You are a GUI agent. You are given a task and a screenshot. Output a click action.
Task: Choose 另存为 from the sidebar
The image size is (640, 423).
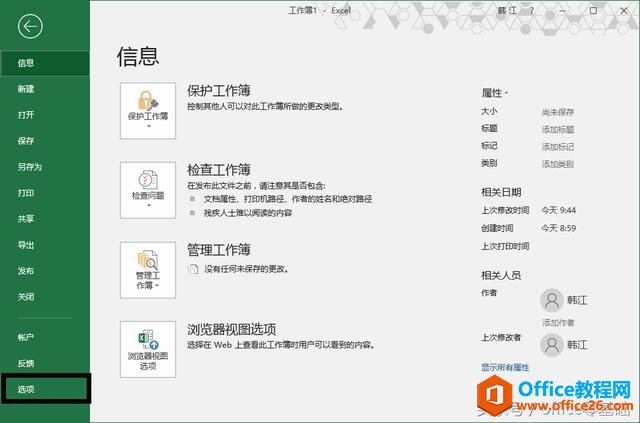(29, 167)
